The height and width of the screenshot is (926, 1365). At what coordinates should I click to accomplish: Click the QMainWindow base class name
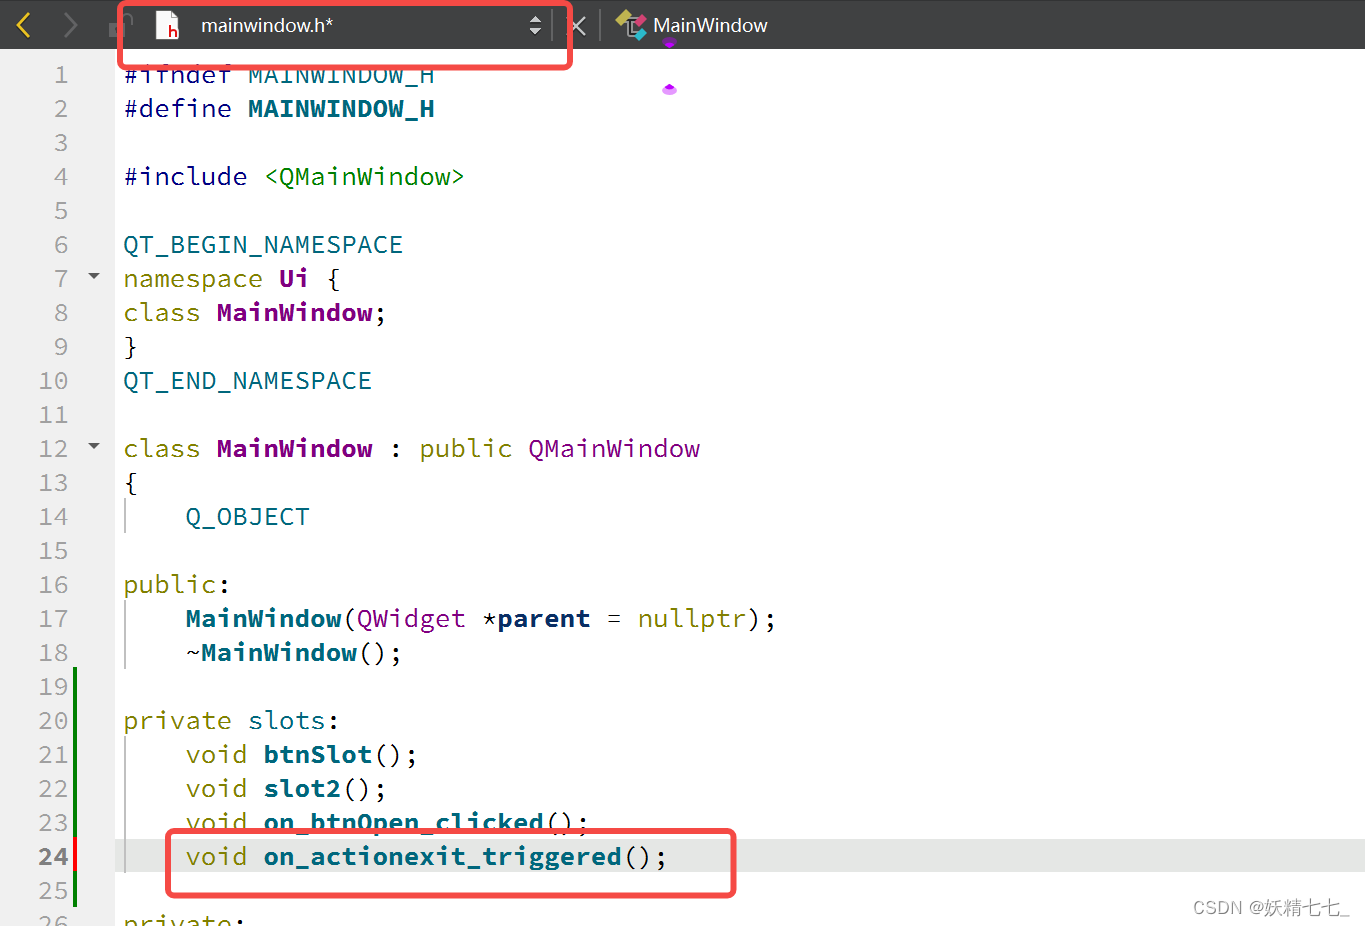(x=614, y=449)
